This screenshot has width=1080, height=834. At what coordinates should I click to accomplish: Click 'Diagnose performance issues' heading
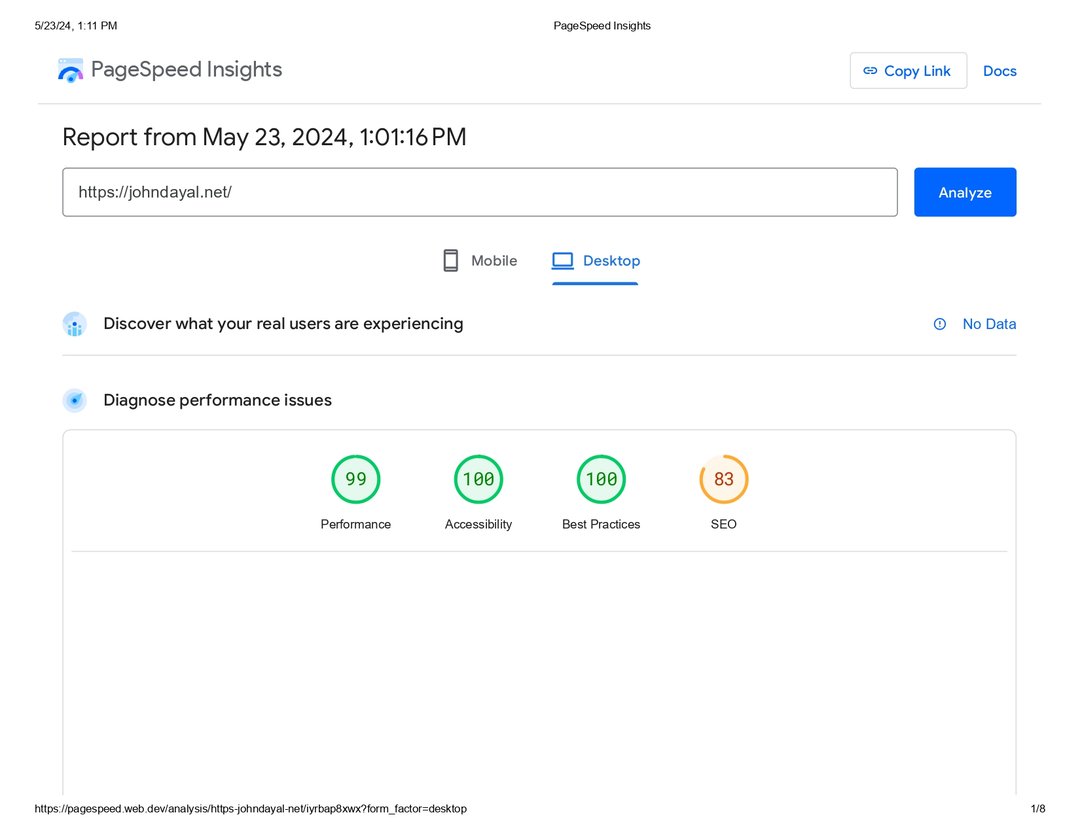pyautogui.click(x=218, y=400)
